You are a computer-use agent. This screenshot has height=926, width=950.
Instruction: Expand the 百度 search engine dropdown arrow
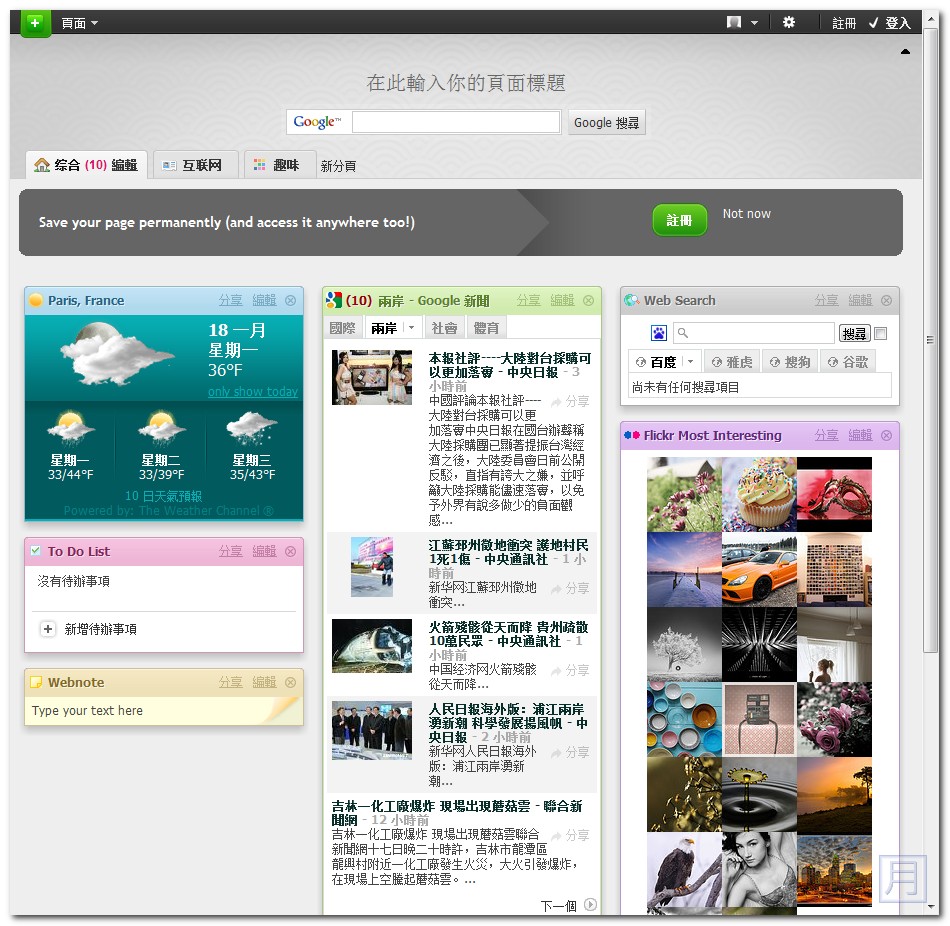690,362
